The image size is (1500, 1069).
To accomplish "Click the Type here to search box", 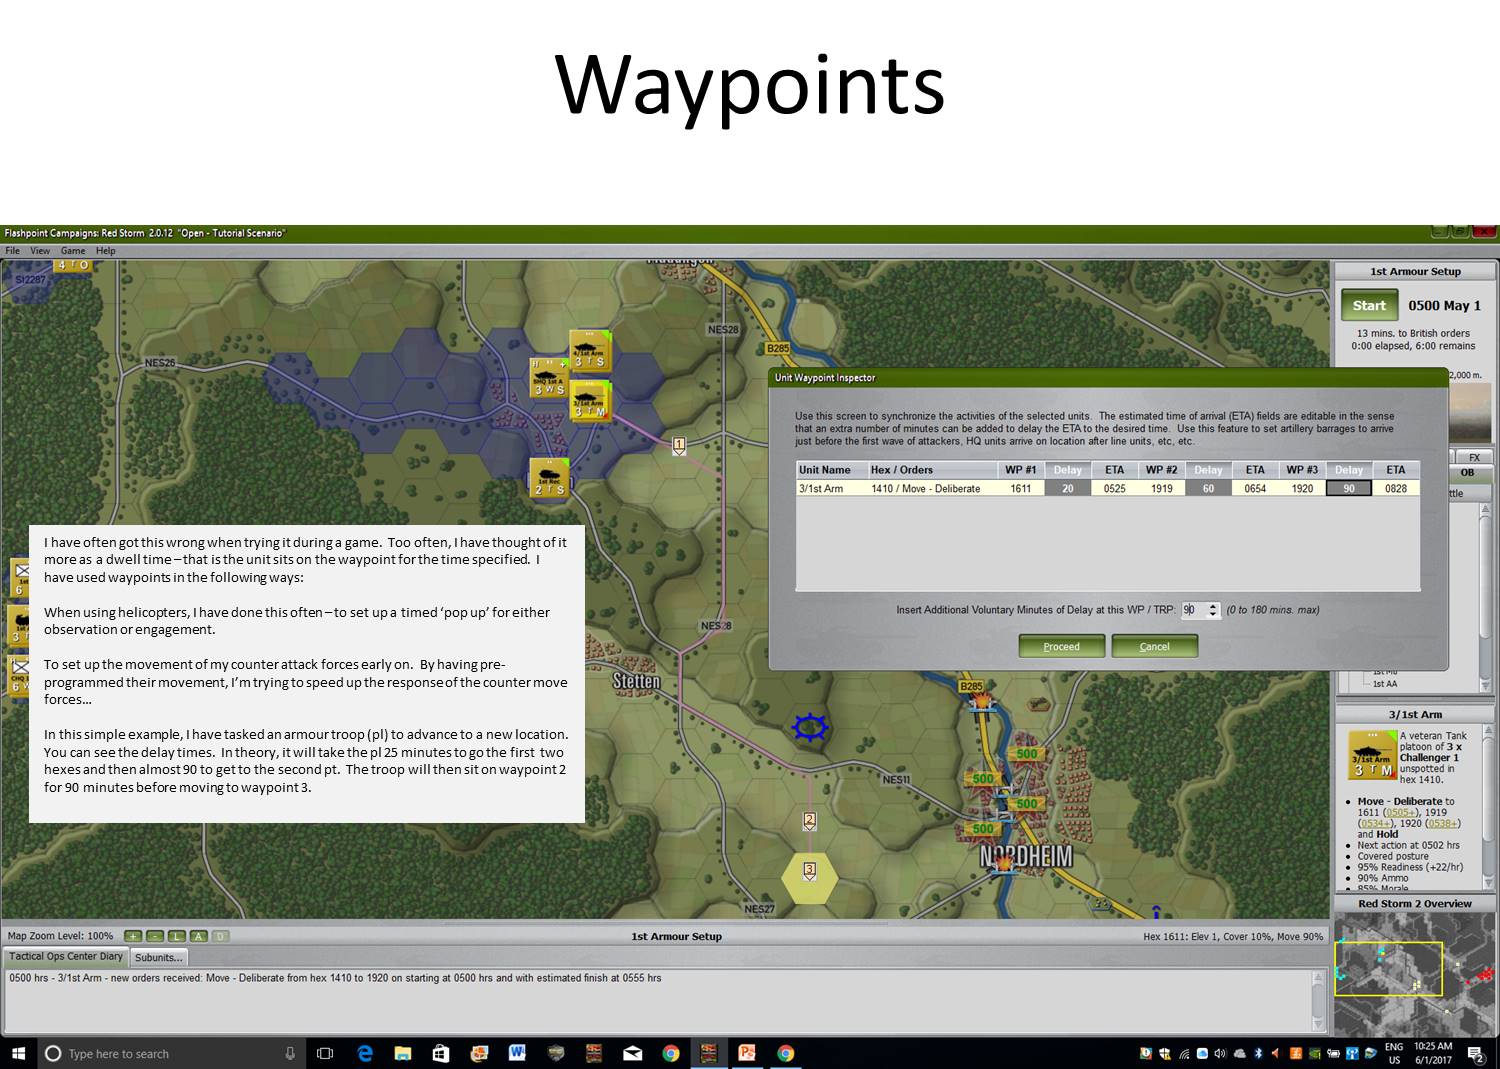I will pos(170,1053).
